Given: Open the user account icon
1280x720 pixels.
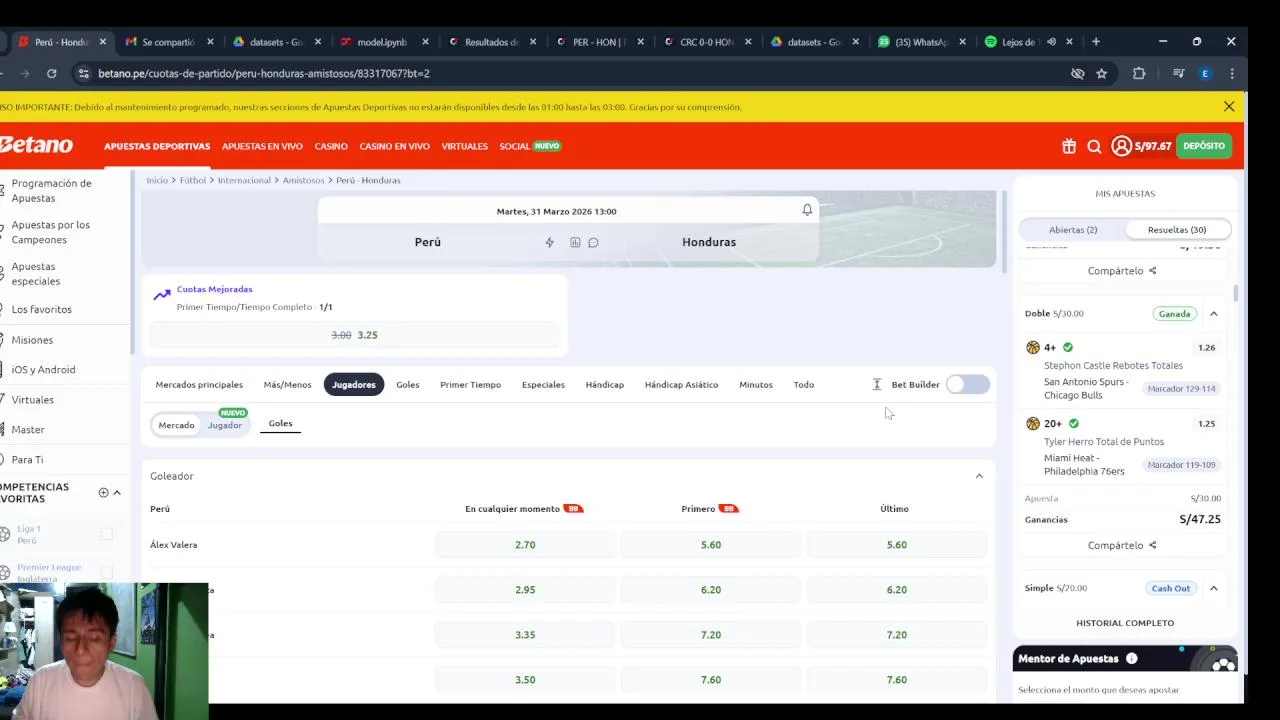Looking at the screenshot, I should (1121, 146).
